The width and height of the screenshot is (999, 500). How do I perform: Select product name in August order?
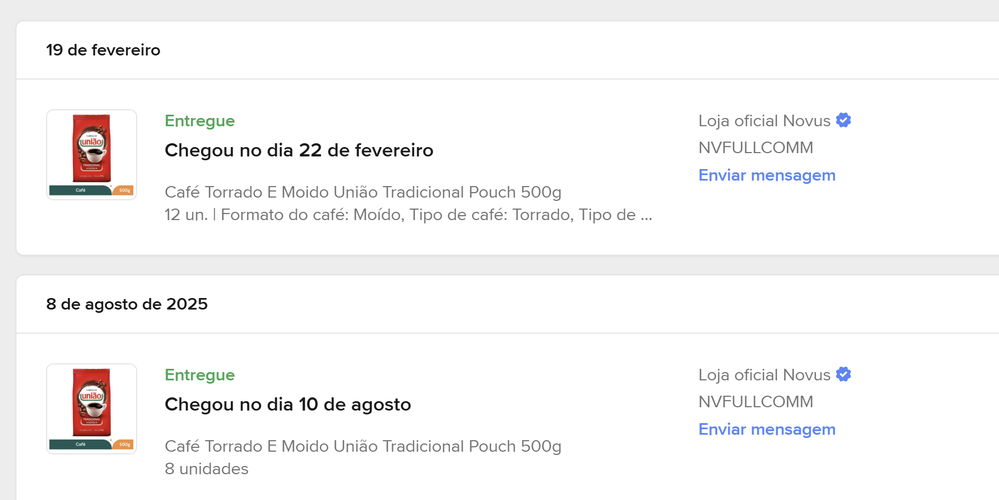(363, 446)
